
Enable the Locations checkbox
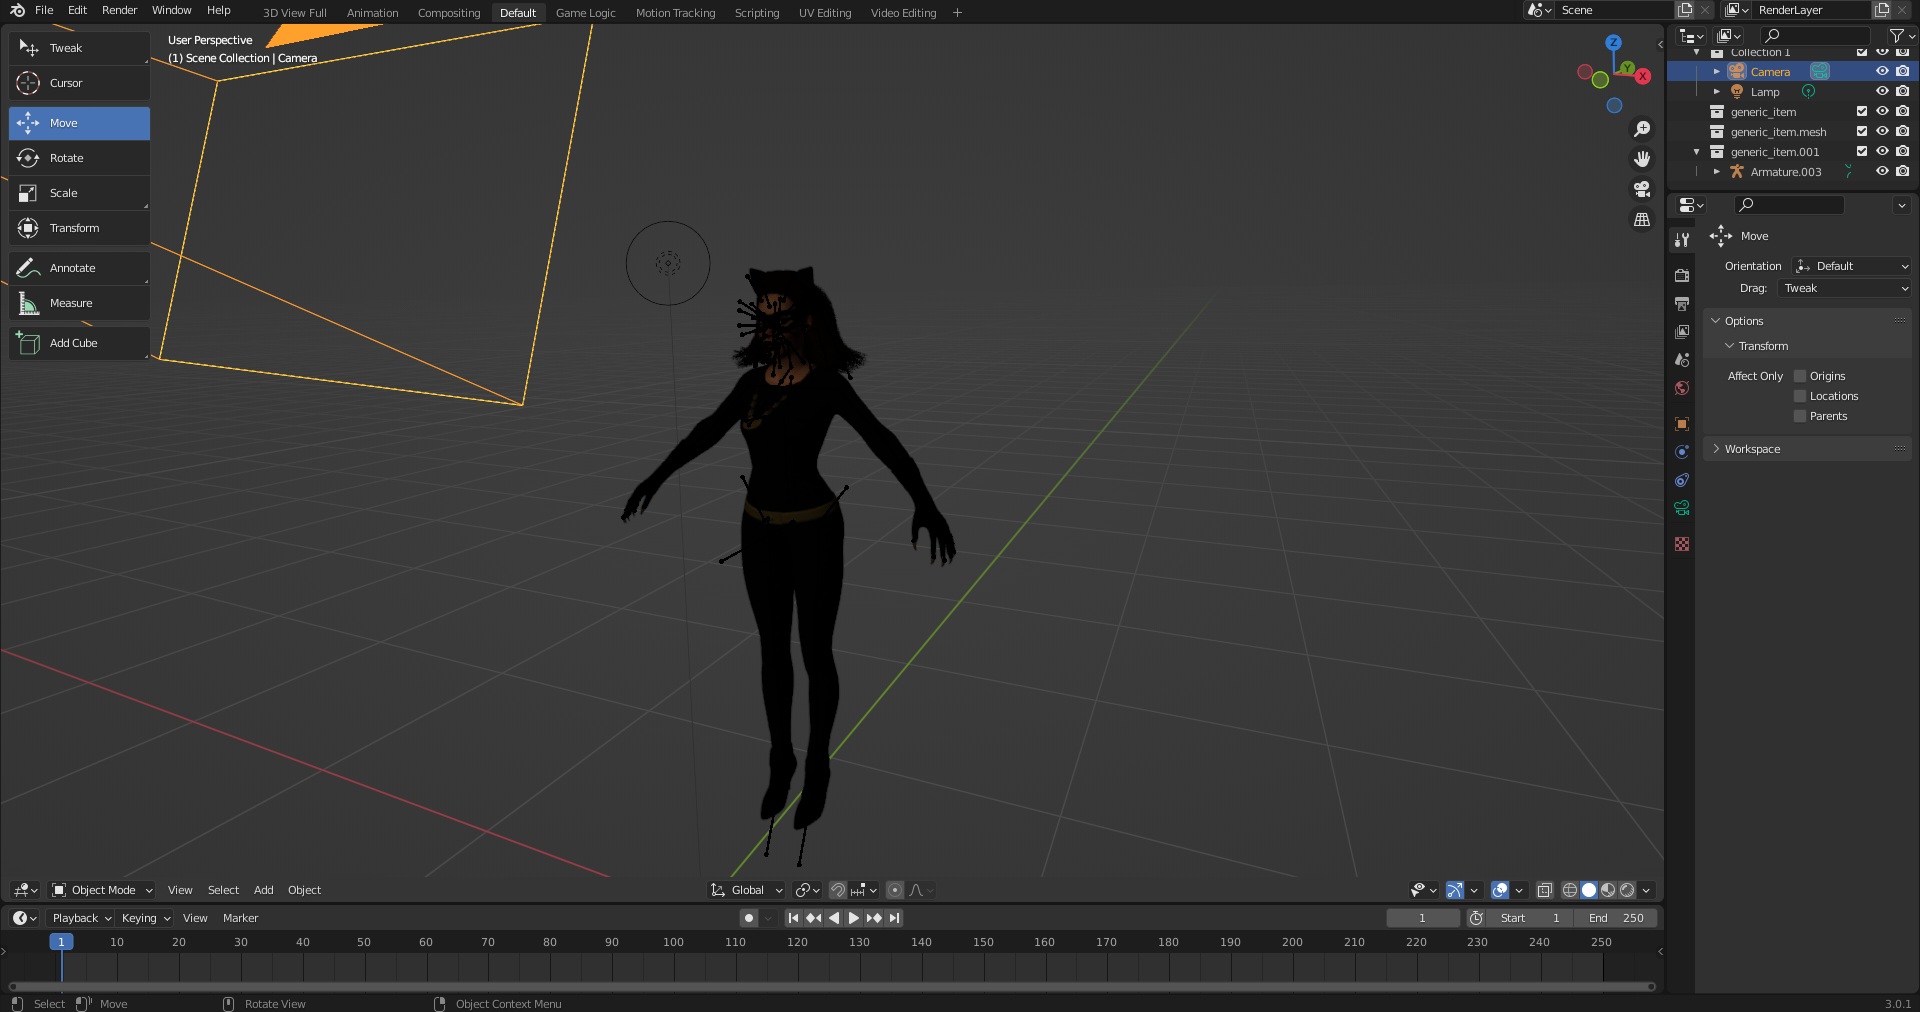[1800, 396]
